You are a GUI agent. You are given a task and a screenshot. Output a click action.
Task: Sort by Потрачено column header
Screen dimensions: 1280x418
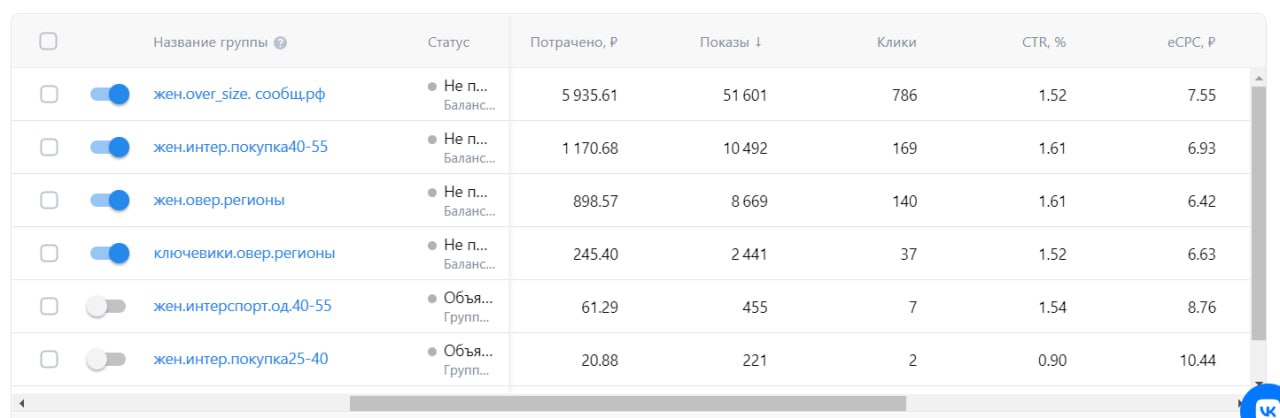pos(573,42)
